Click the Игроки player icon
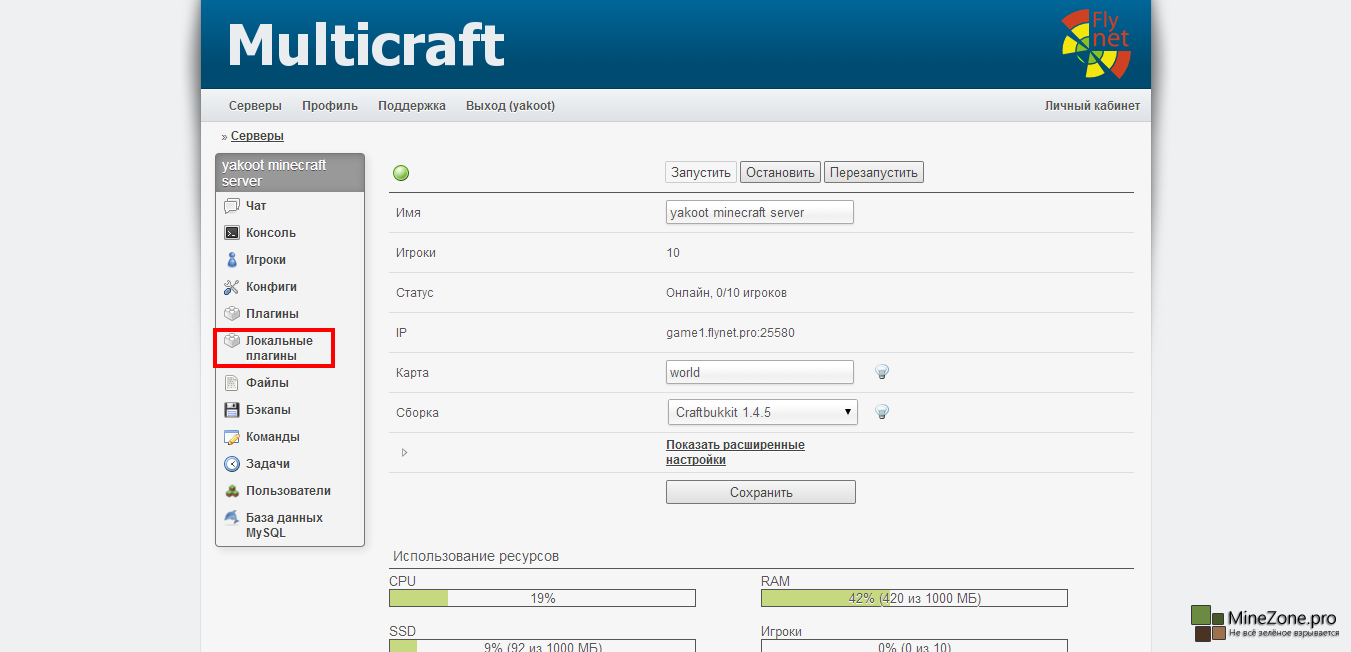 click(232, 260)
